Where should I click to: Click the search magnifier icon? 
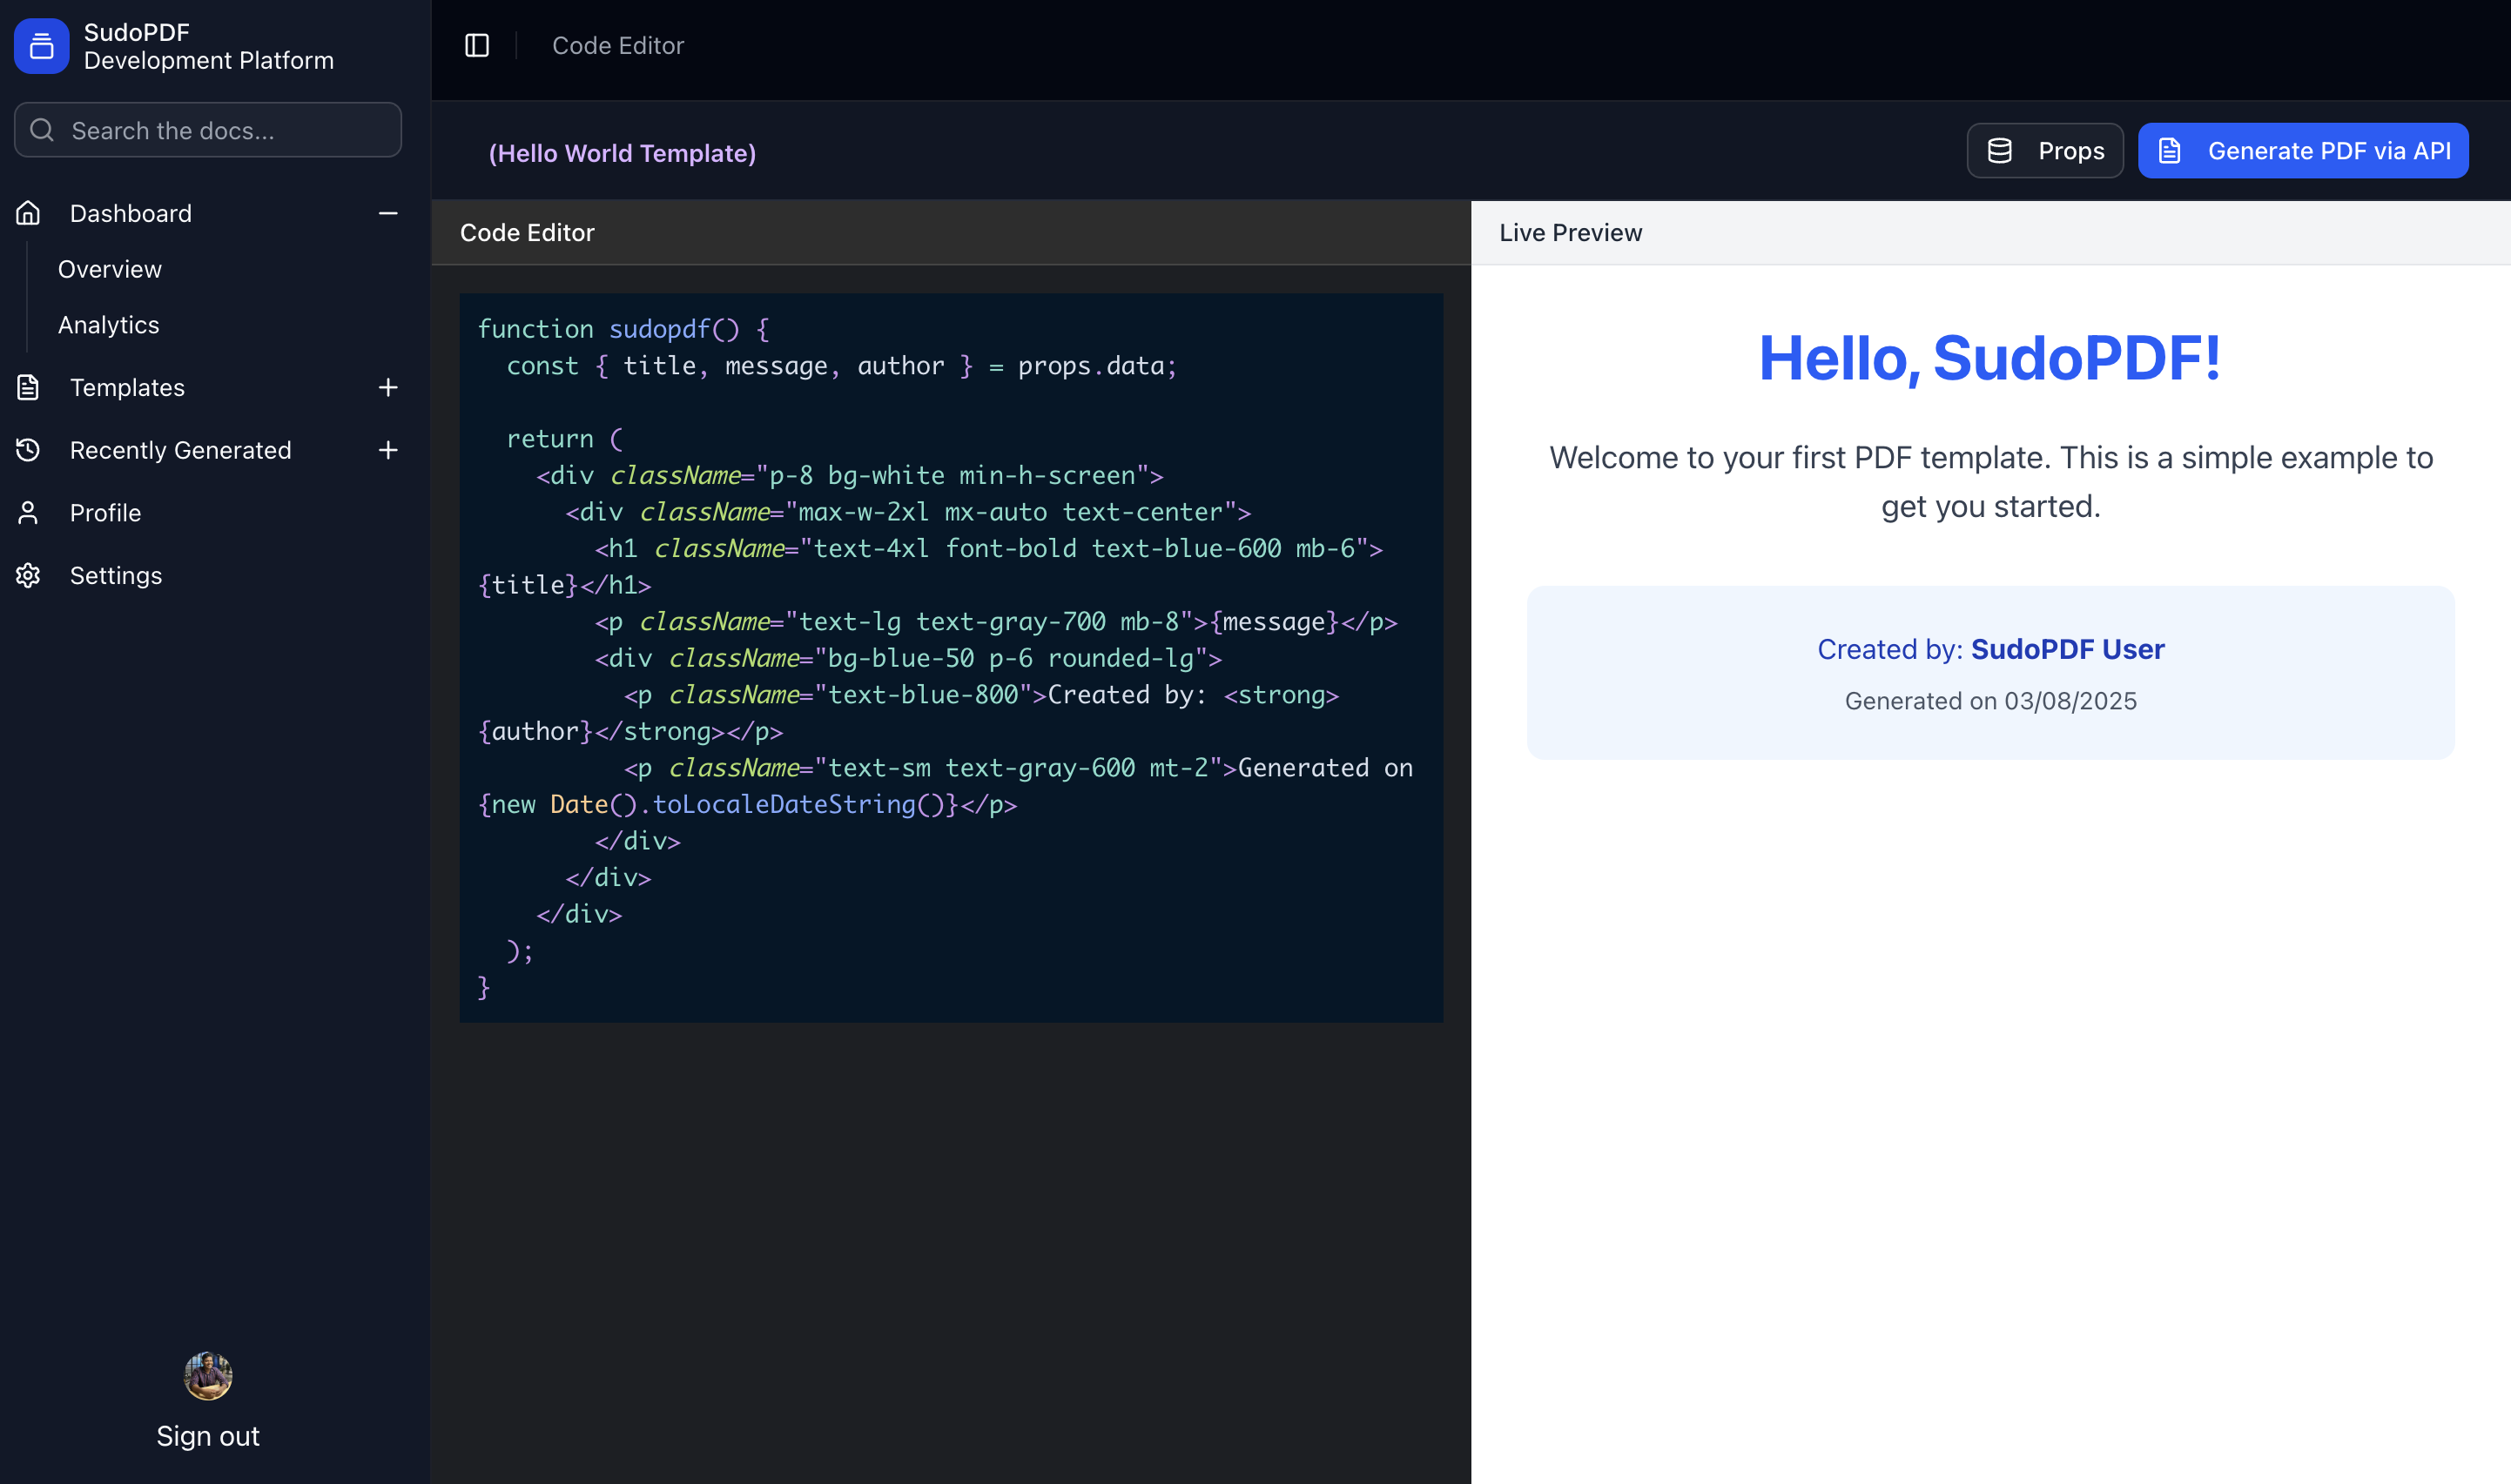tap(42, 130)
